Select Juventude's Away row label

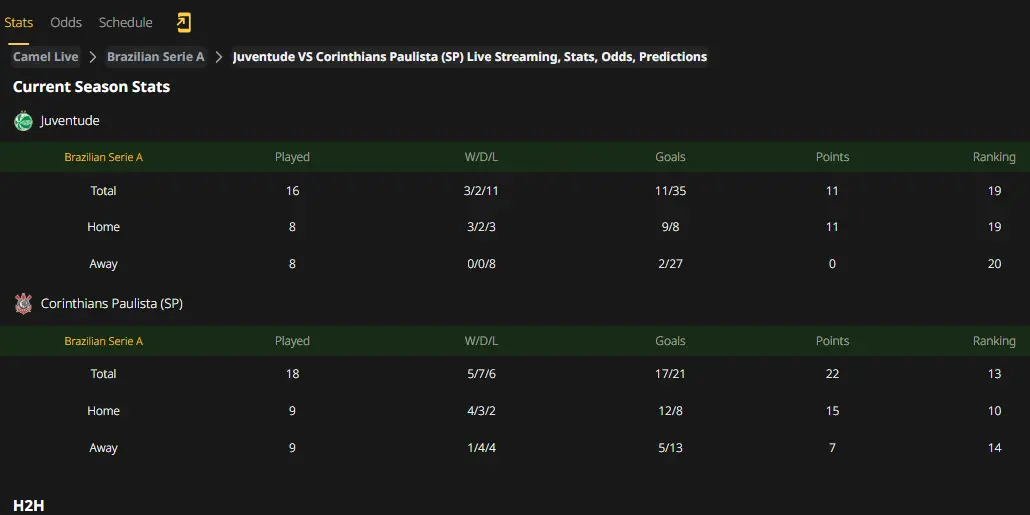pos(103,264)
